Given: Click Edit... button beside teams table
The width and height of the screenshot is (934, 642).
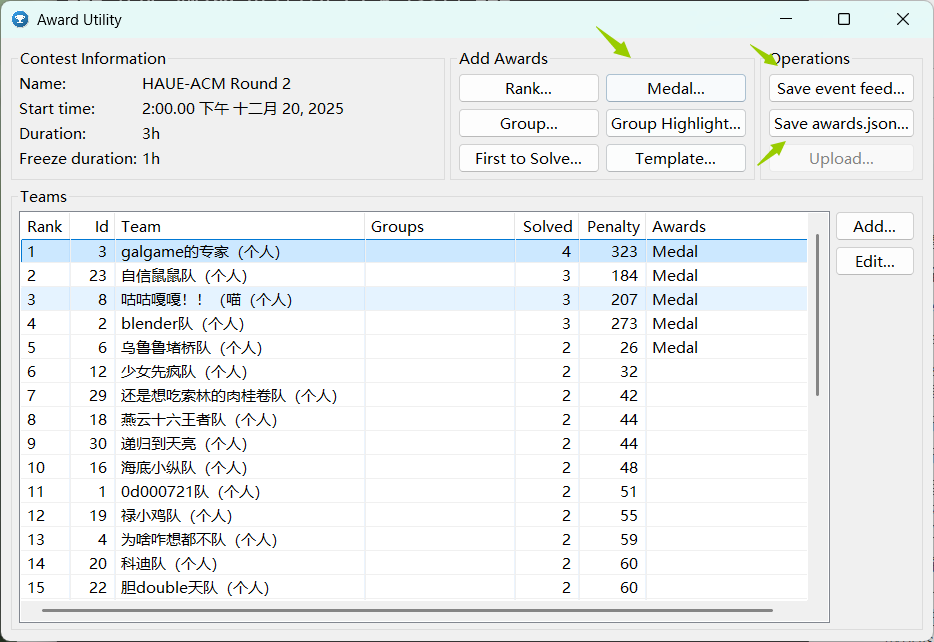Looking at the screenshot, I should click(x=874, y=262).
